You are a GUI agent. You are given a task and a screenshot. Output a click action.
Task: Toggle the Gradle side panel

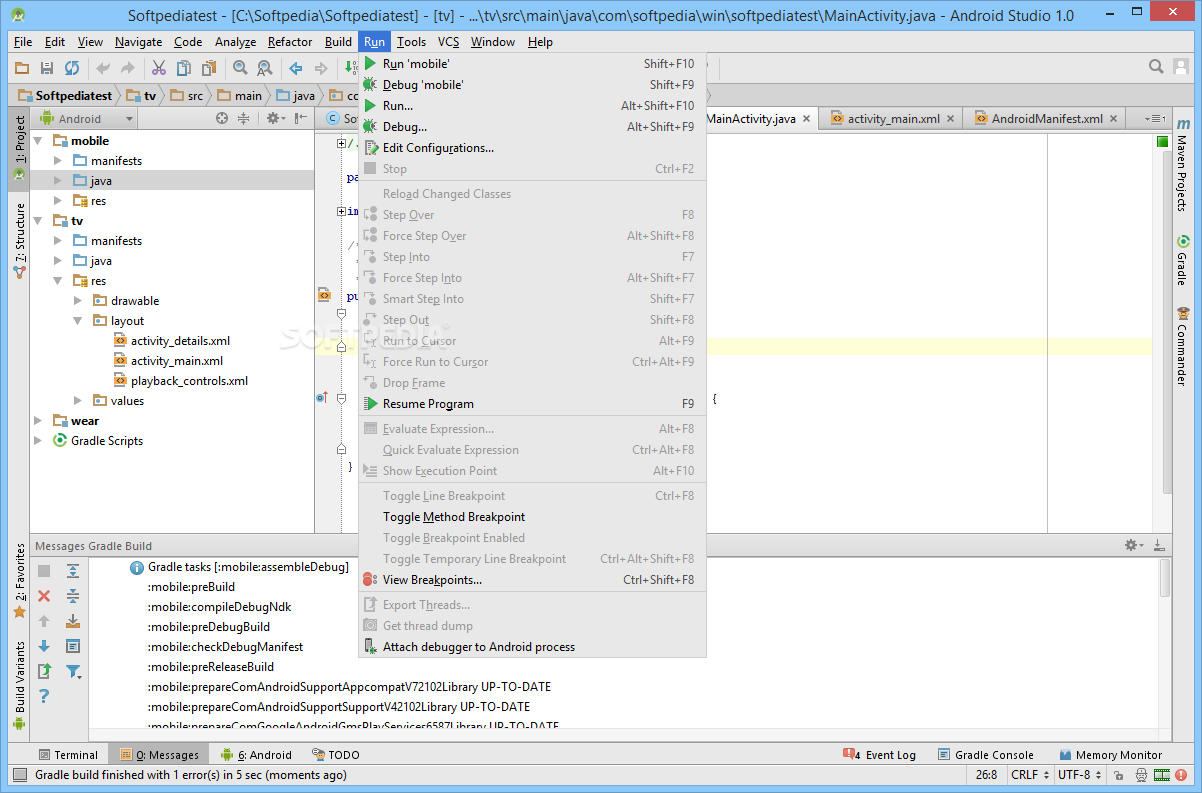1182,261
